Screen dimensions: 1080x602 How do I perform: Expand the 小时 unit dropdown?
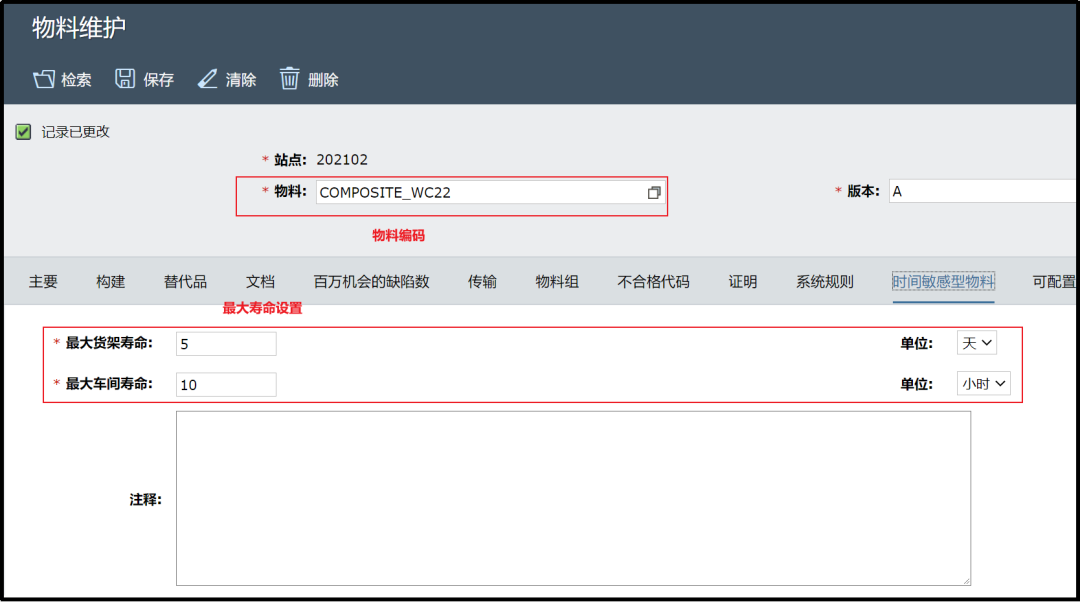pyautogui.click(x=983, y=384)
